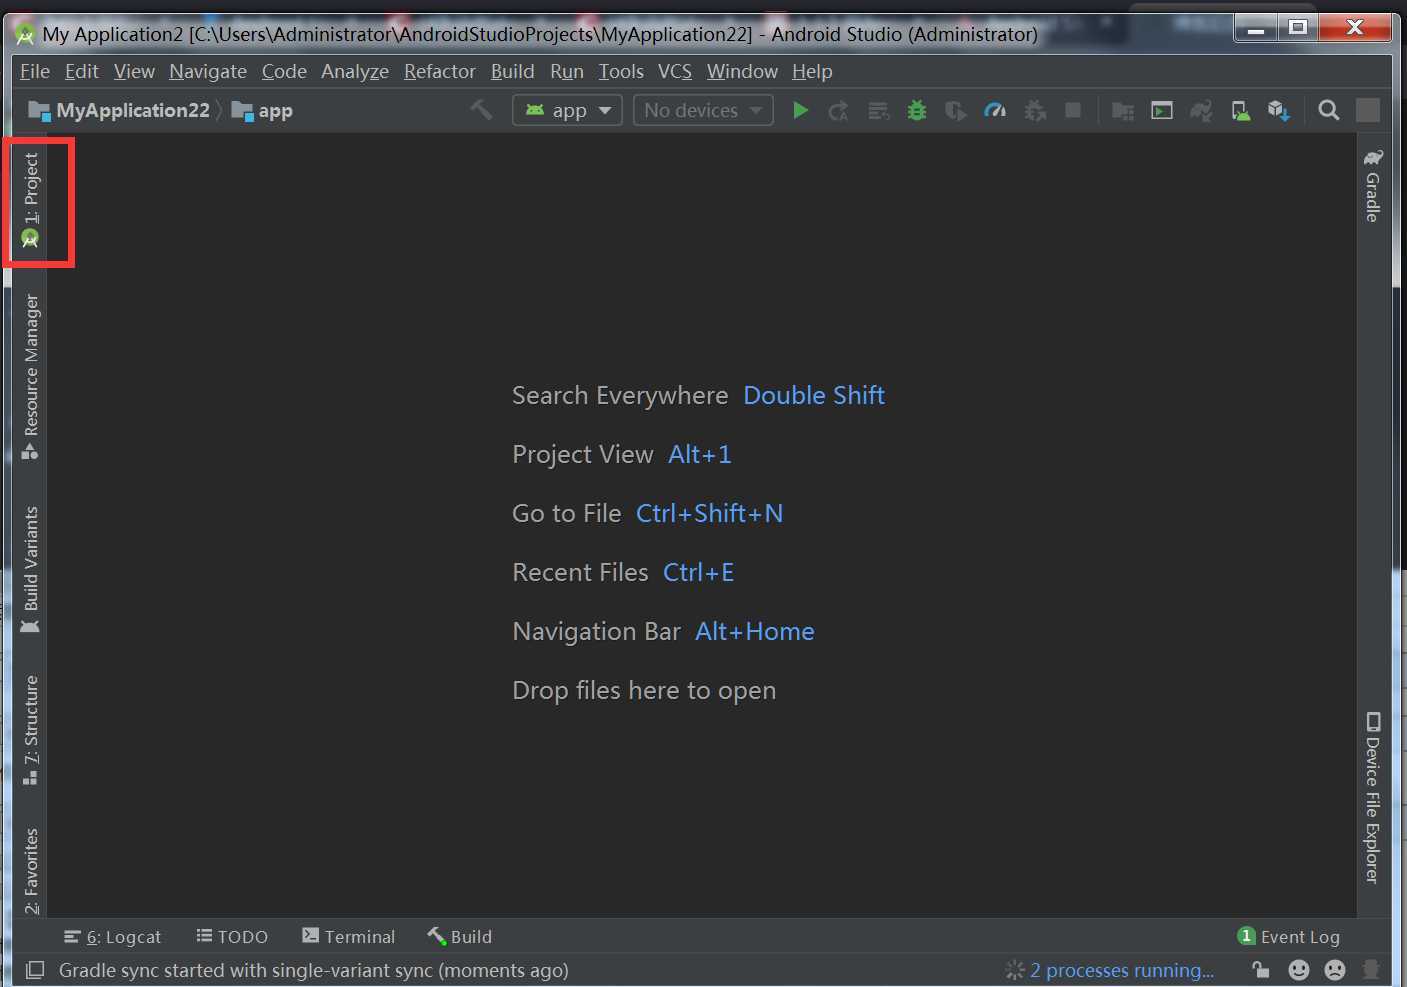The height and width of the screenshot is (987, 1407).
Task: Click the Make Project hammer icon
Action: 482,110
